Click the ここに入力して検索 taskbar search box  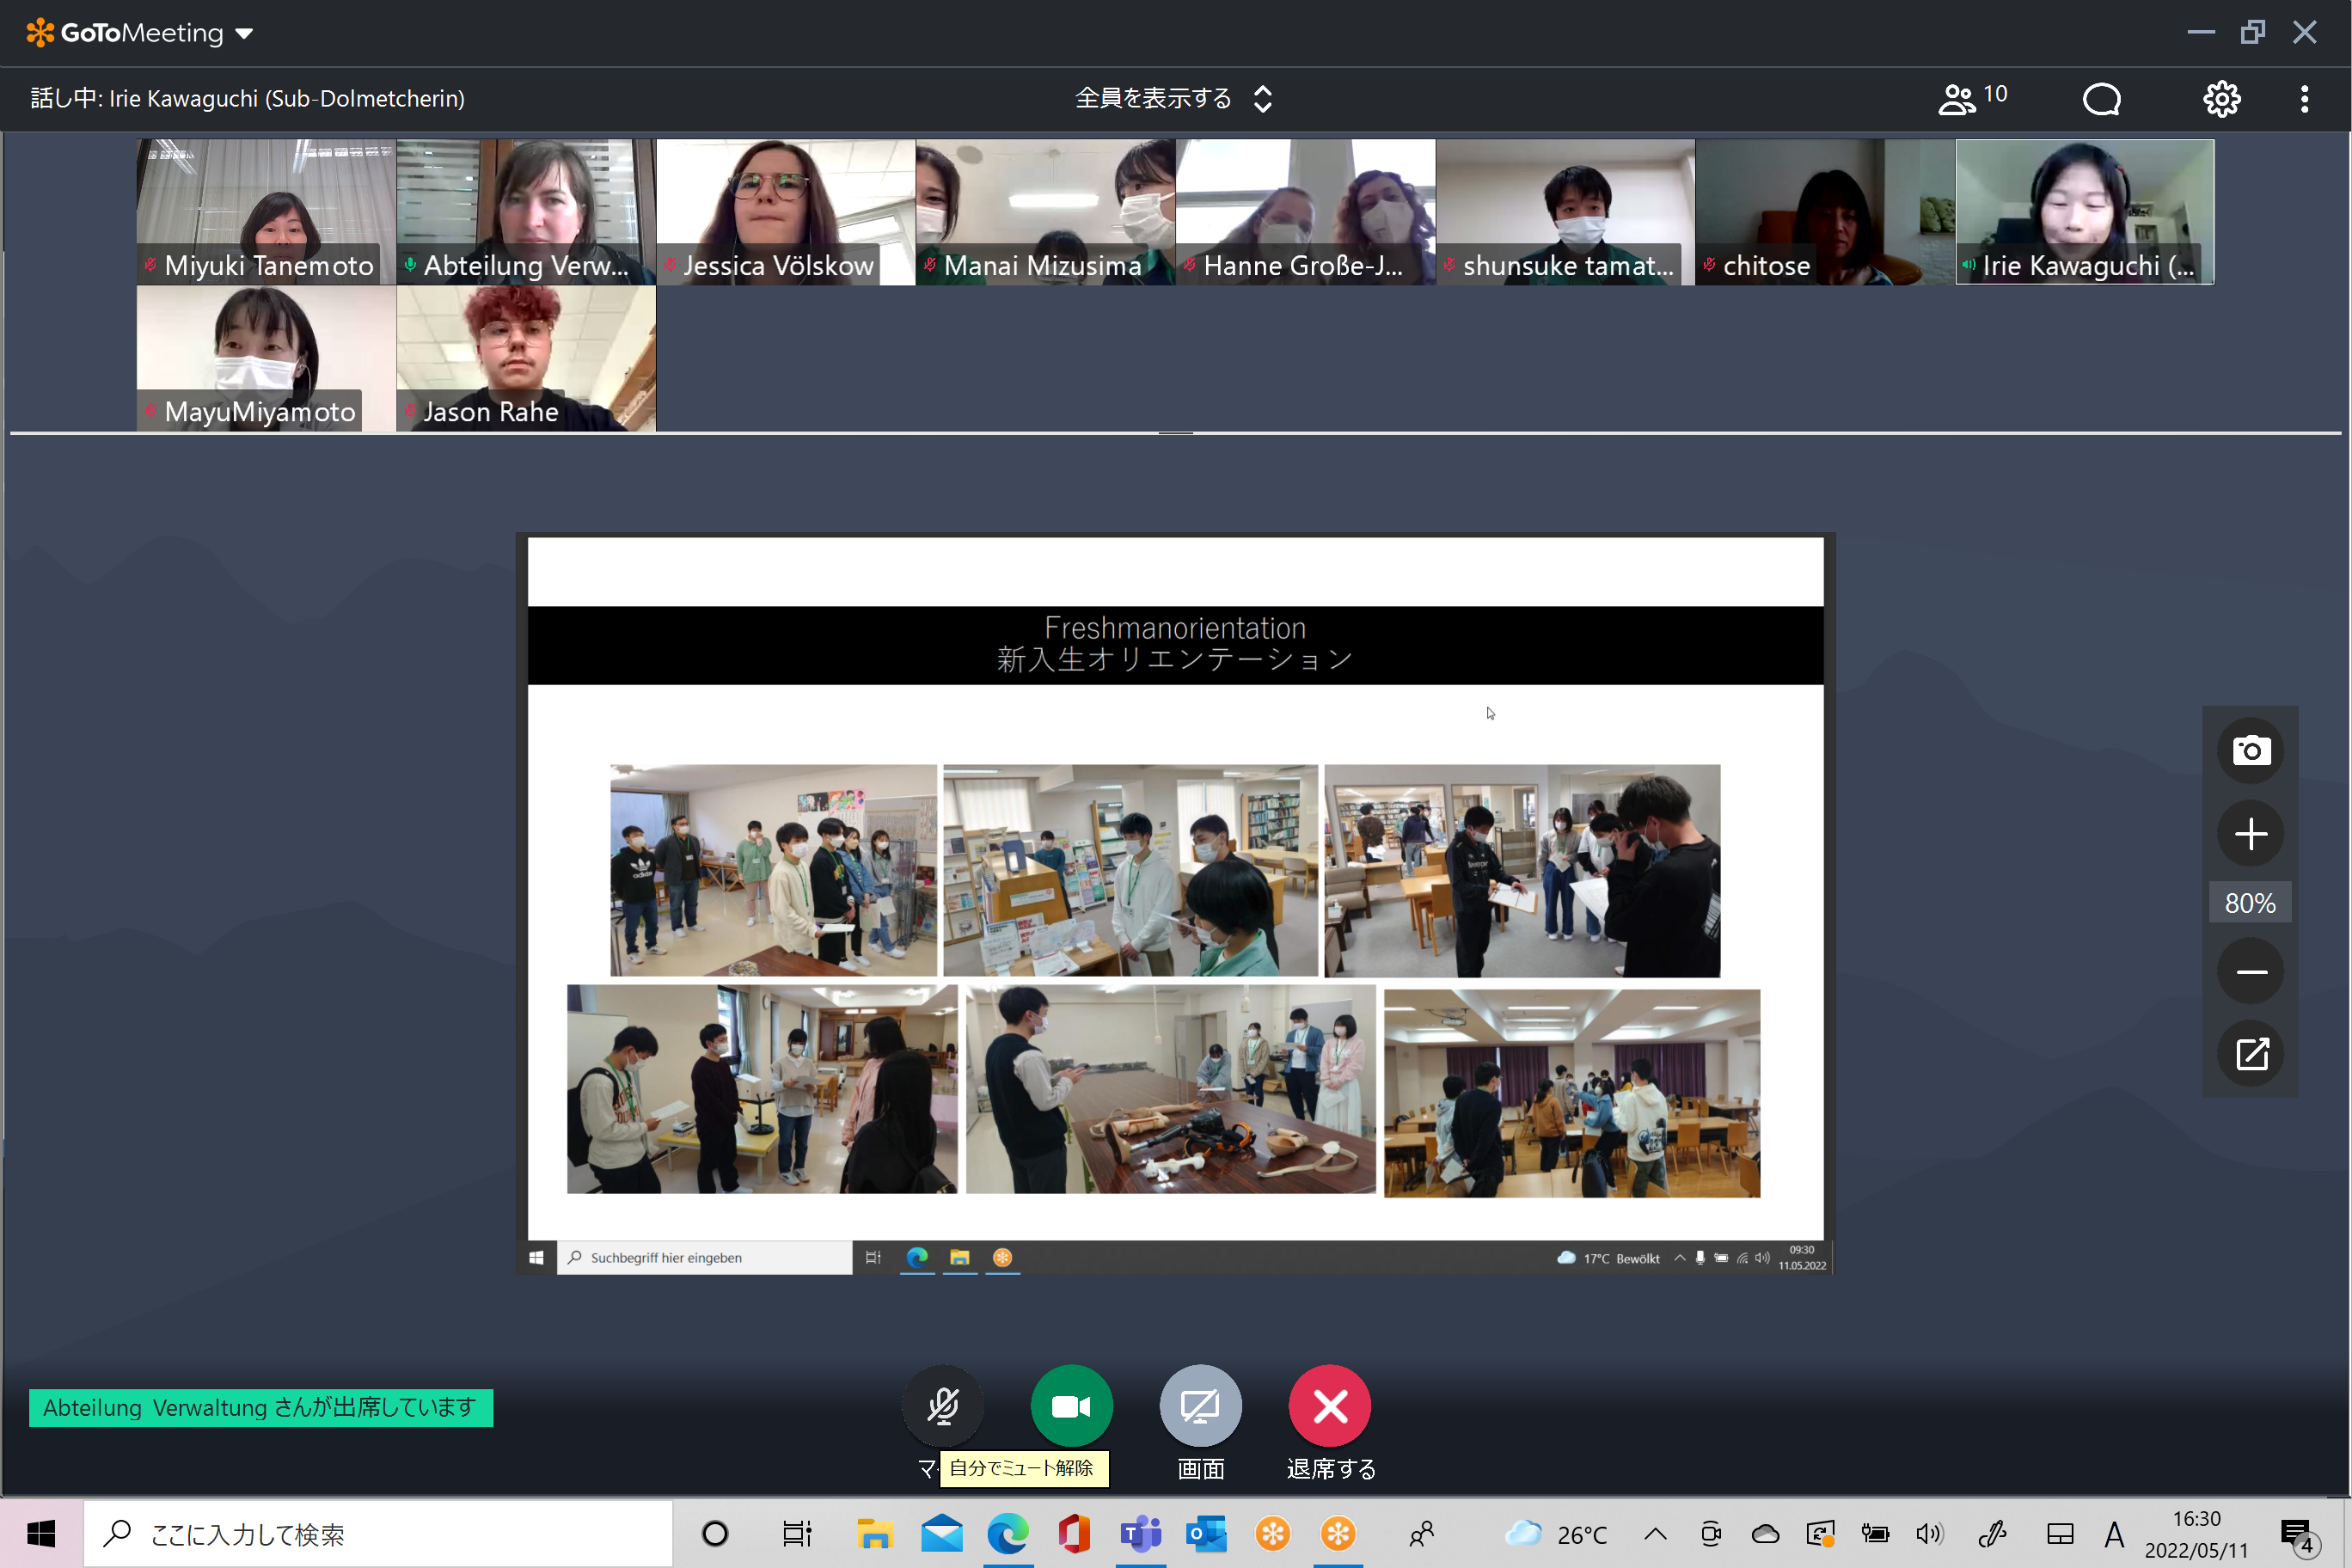[x=378, y=1533]
